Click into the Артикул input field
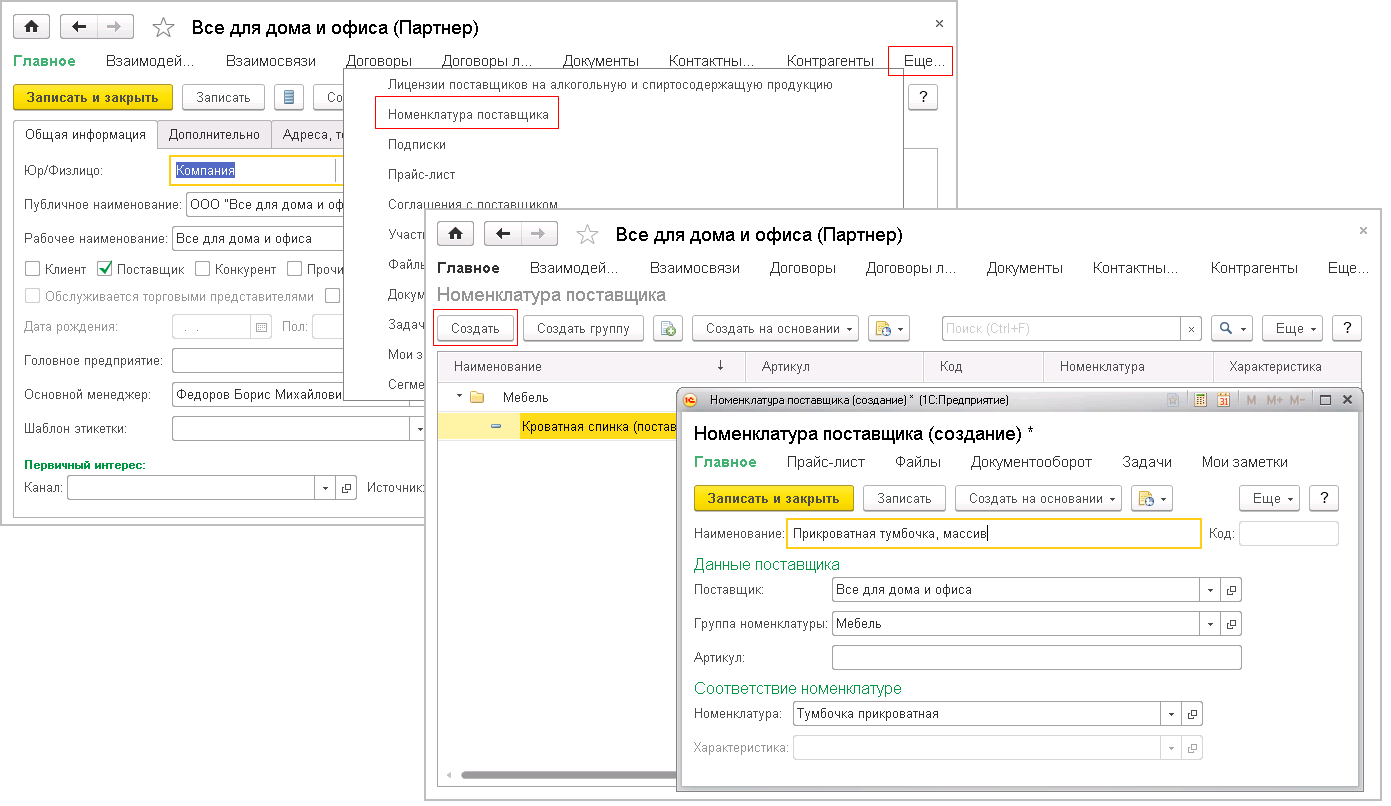1391x806 pixels. click(x=1036, y=657)
